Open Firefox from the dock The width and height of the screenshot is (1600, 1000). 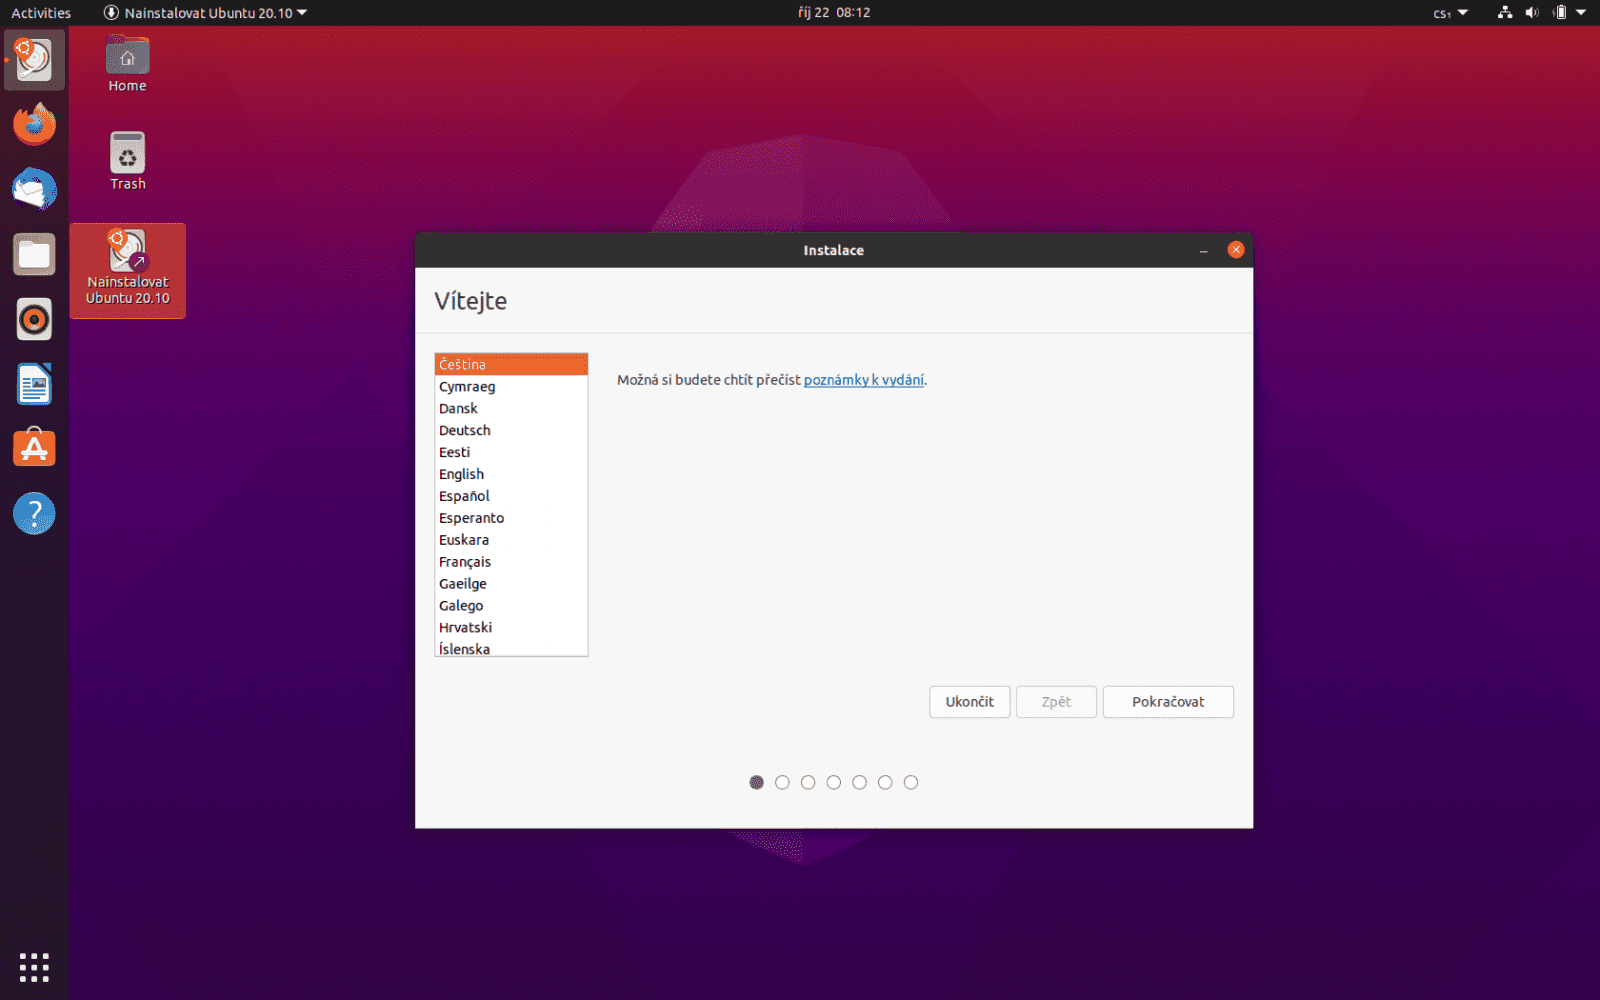34,124
